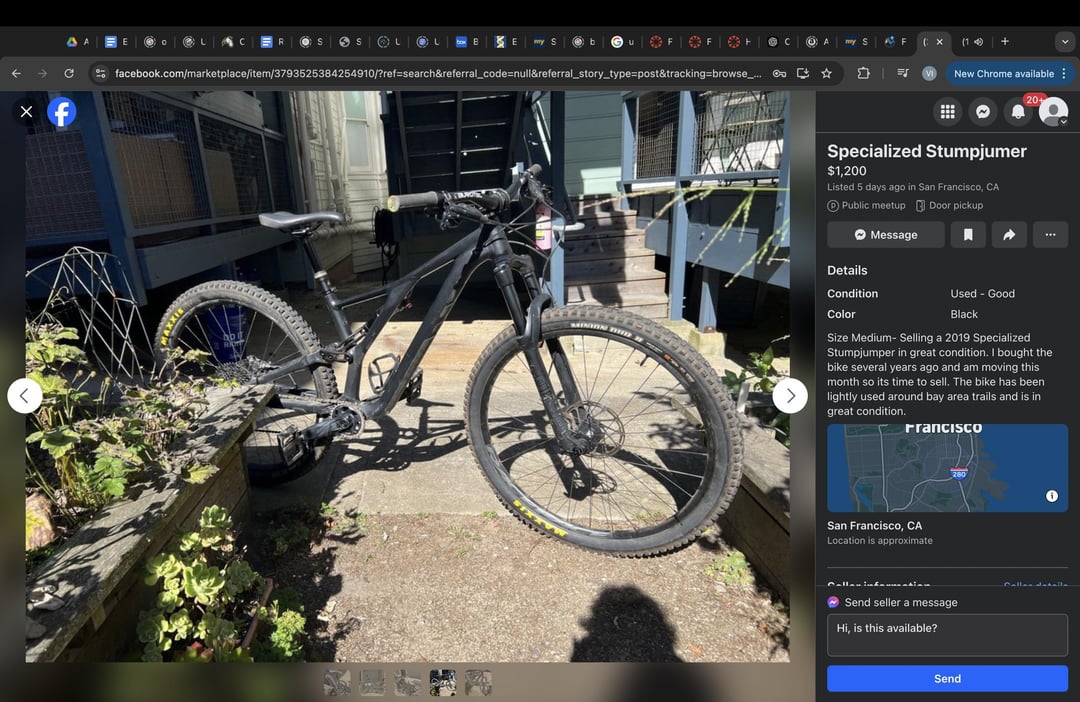
Task: Show the next listing photo
Action: pyautogui.click(x=790, y=395)
